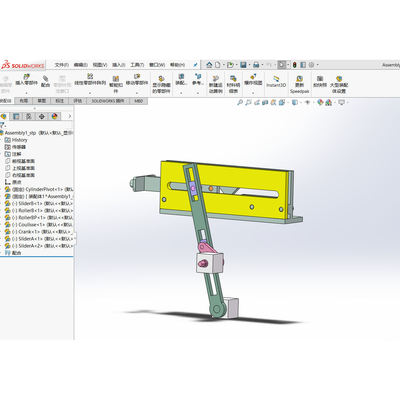The image size is (400, 400).
Task: Open the Options gear dropdown arrow
Action: [317, 65]
